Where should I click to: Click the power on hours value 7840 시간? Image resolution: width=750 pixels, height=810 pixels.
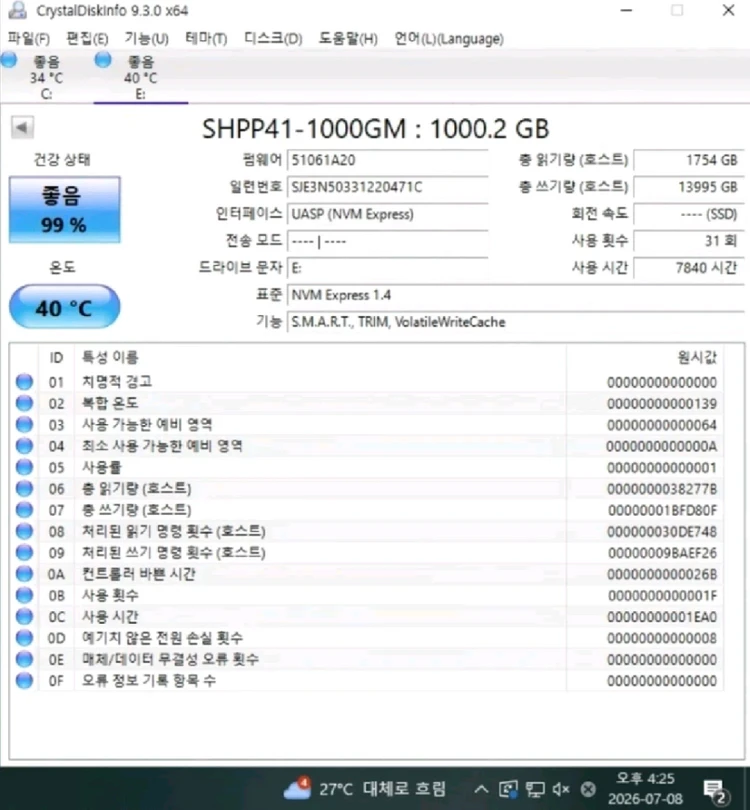pos(689,268)
